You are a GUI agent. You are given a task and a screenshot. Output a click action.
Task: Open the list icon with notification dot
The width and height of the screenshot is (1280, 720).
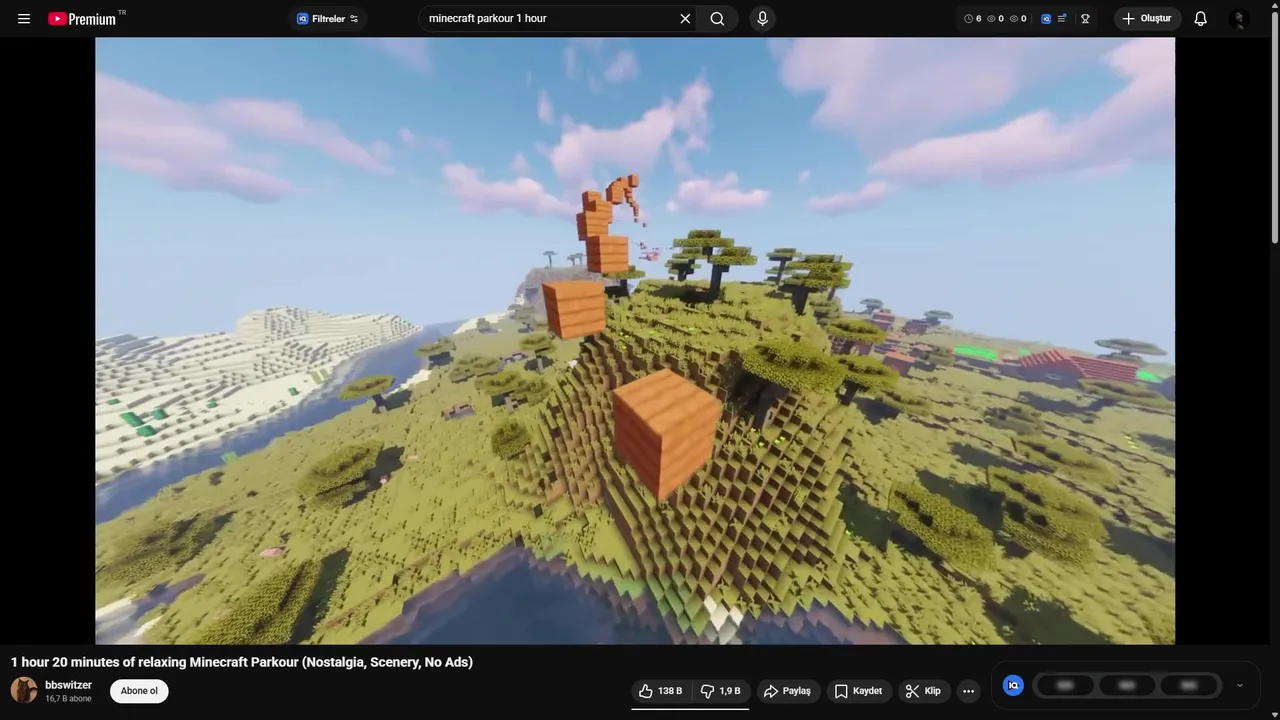pos(1062,19)
